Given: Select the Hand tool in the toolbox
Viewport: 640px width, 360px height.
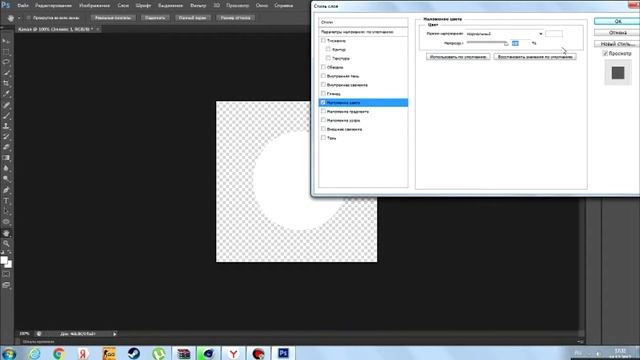Looking at the screenshot, I should tap(6, 233).
